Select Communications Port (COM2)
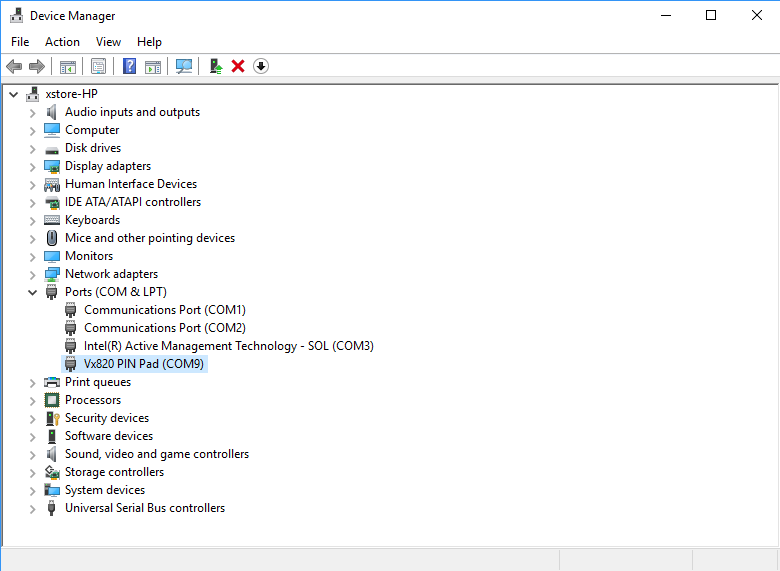The width and height of the screenshot is (780, 571). tap(165, 328)
